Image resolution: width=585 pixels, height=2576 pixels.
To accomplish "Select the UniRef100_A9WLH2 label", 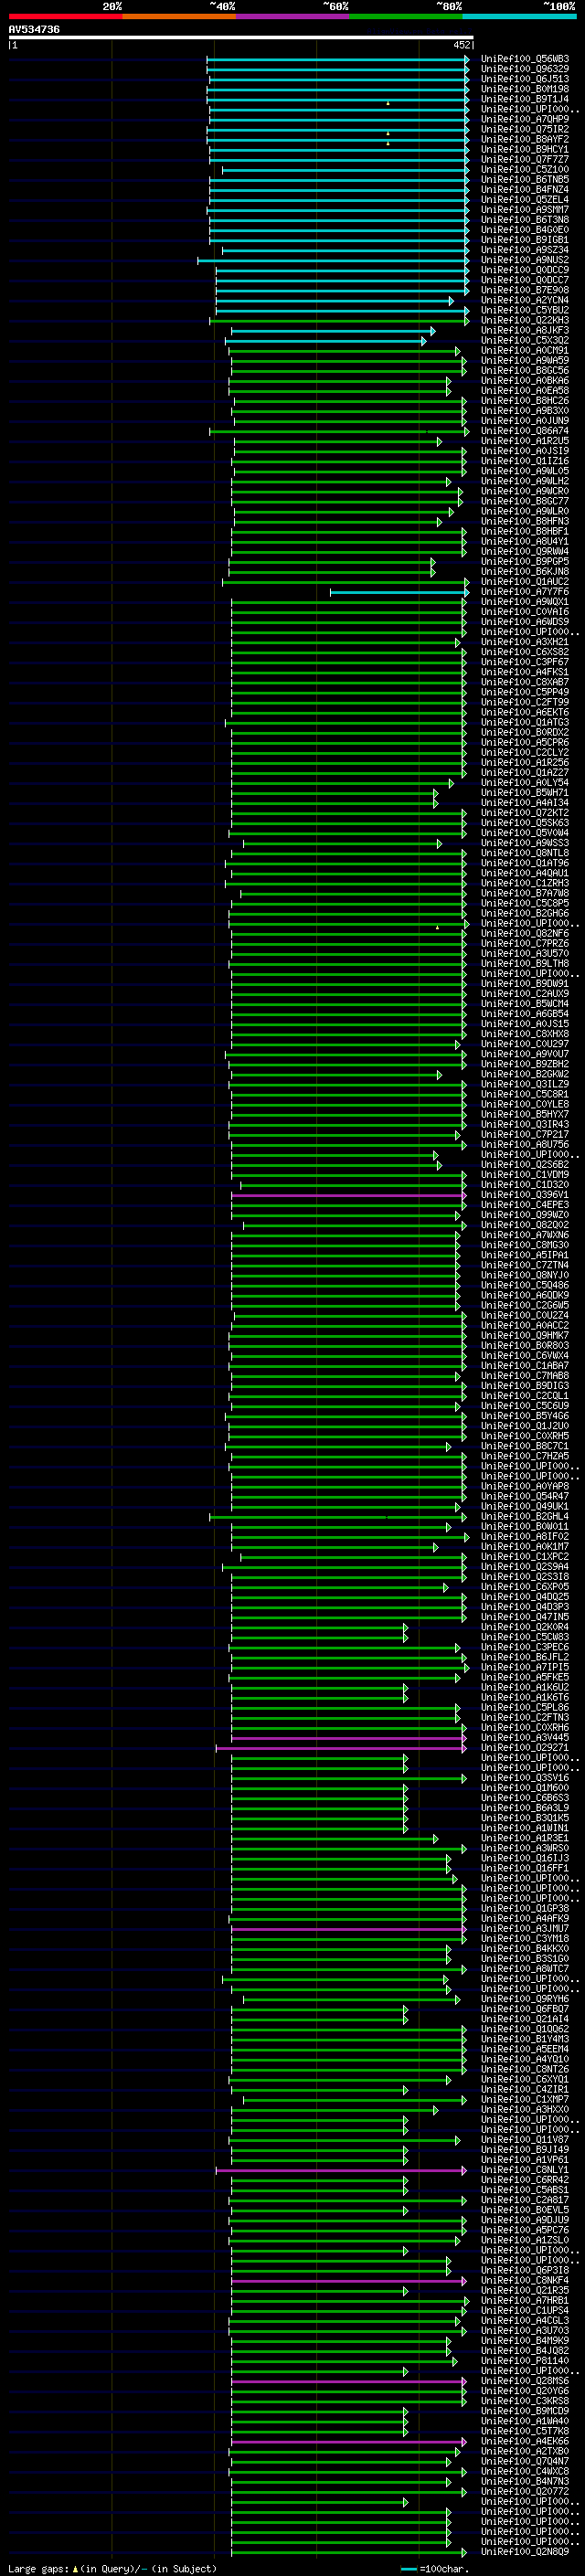I will point(525,482).
